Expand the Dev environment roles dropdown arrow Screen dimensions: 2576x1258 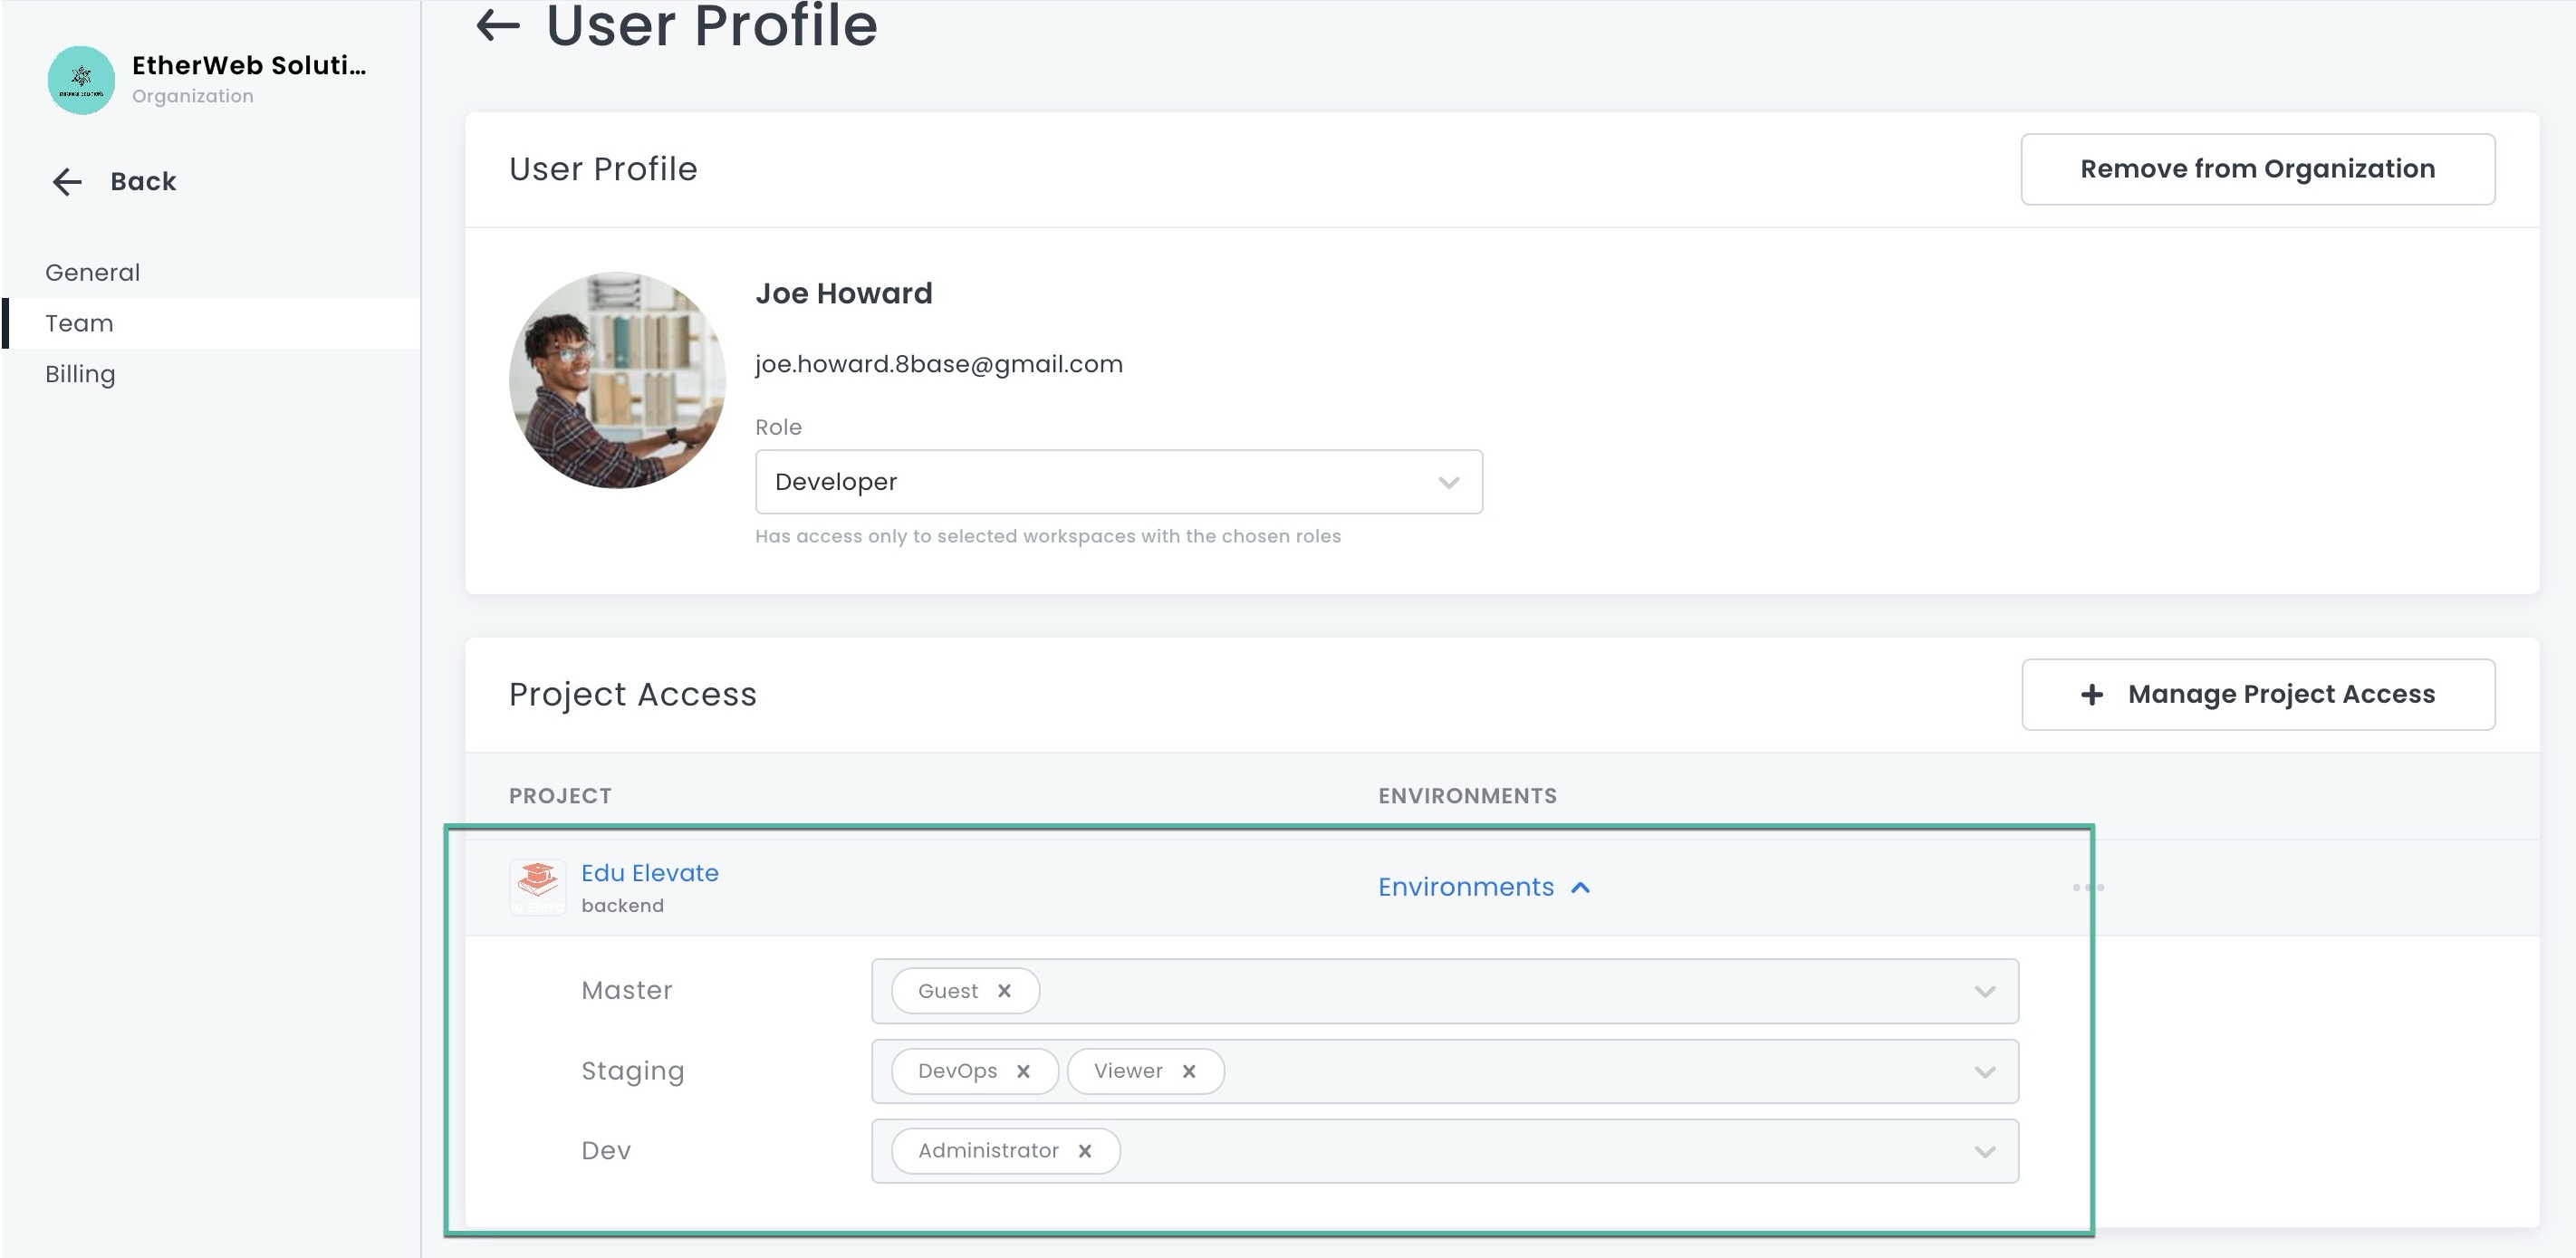tap(1984, 1151)
